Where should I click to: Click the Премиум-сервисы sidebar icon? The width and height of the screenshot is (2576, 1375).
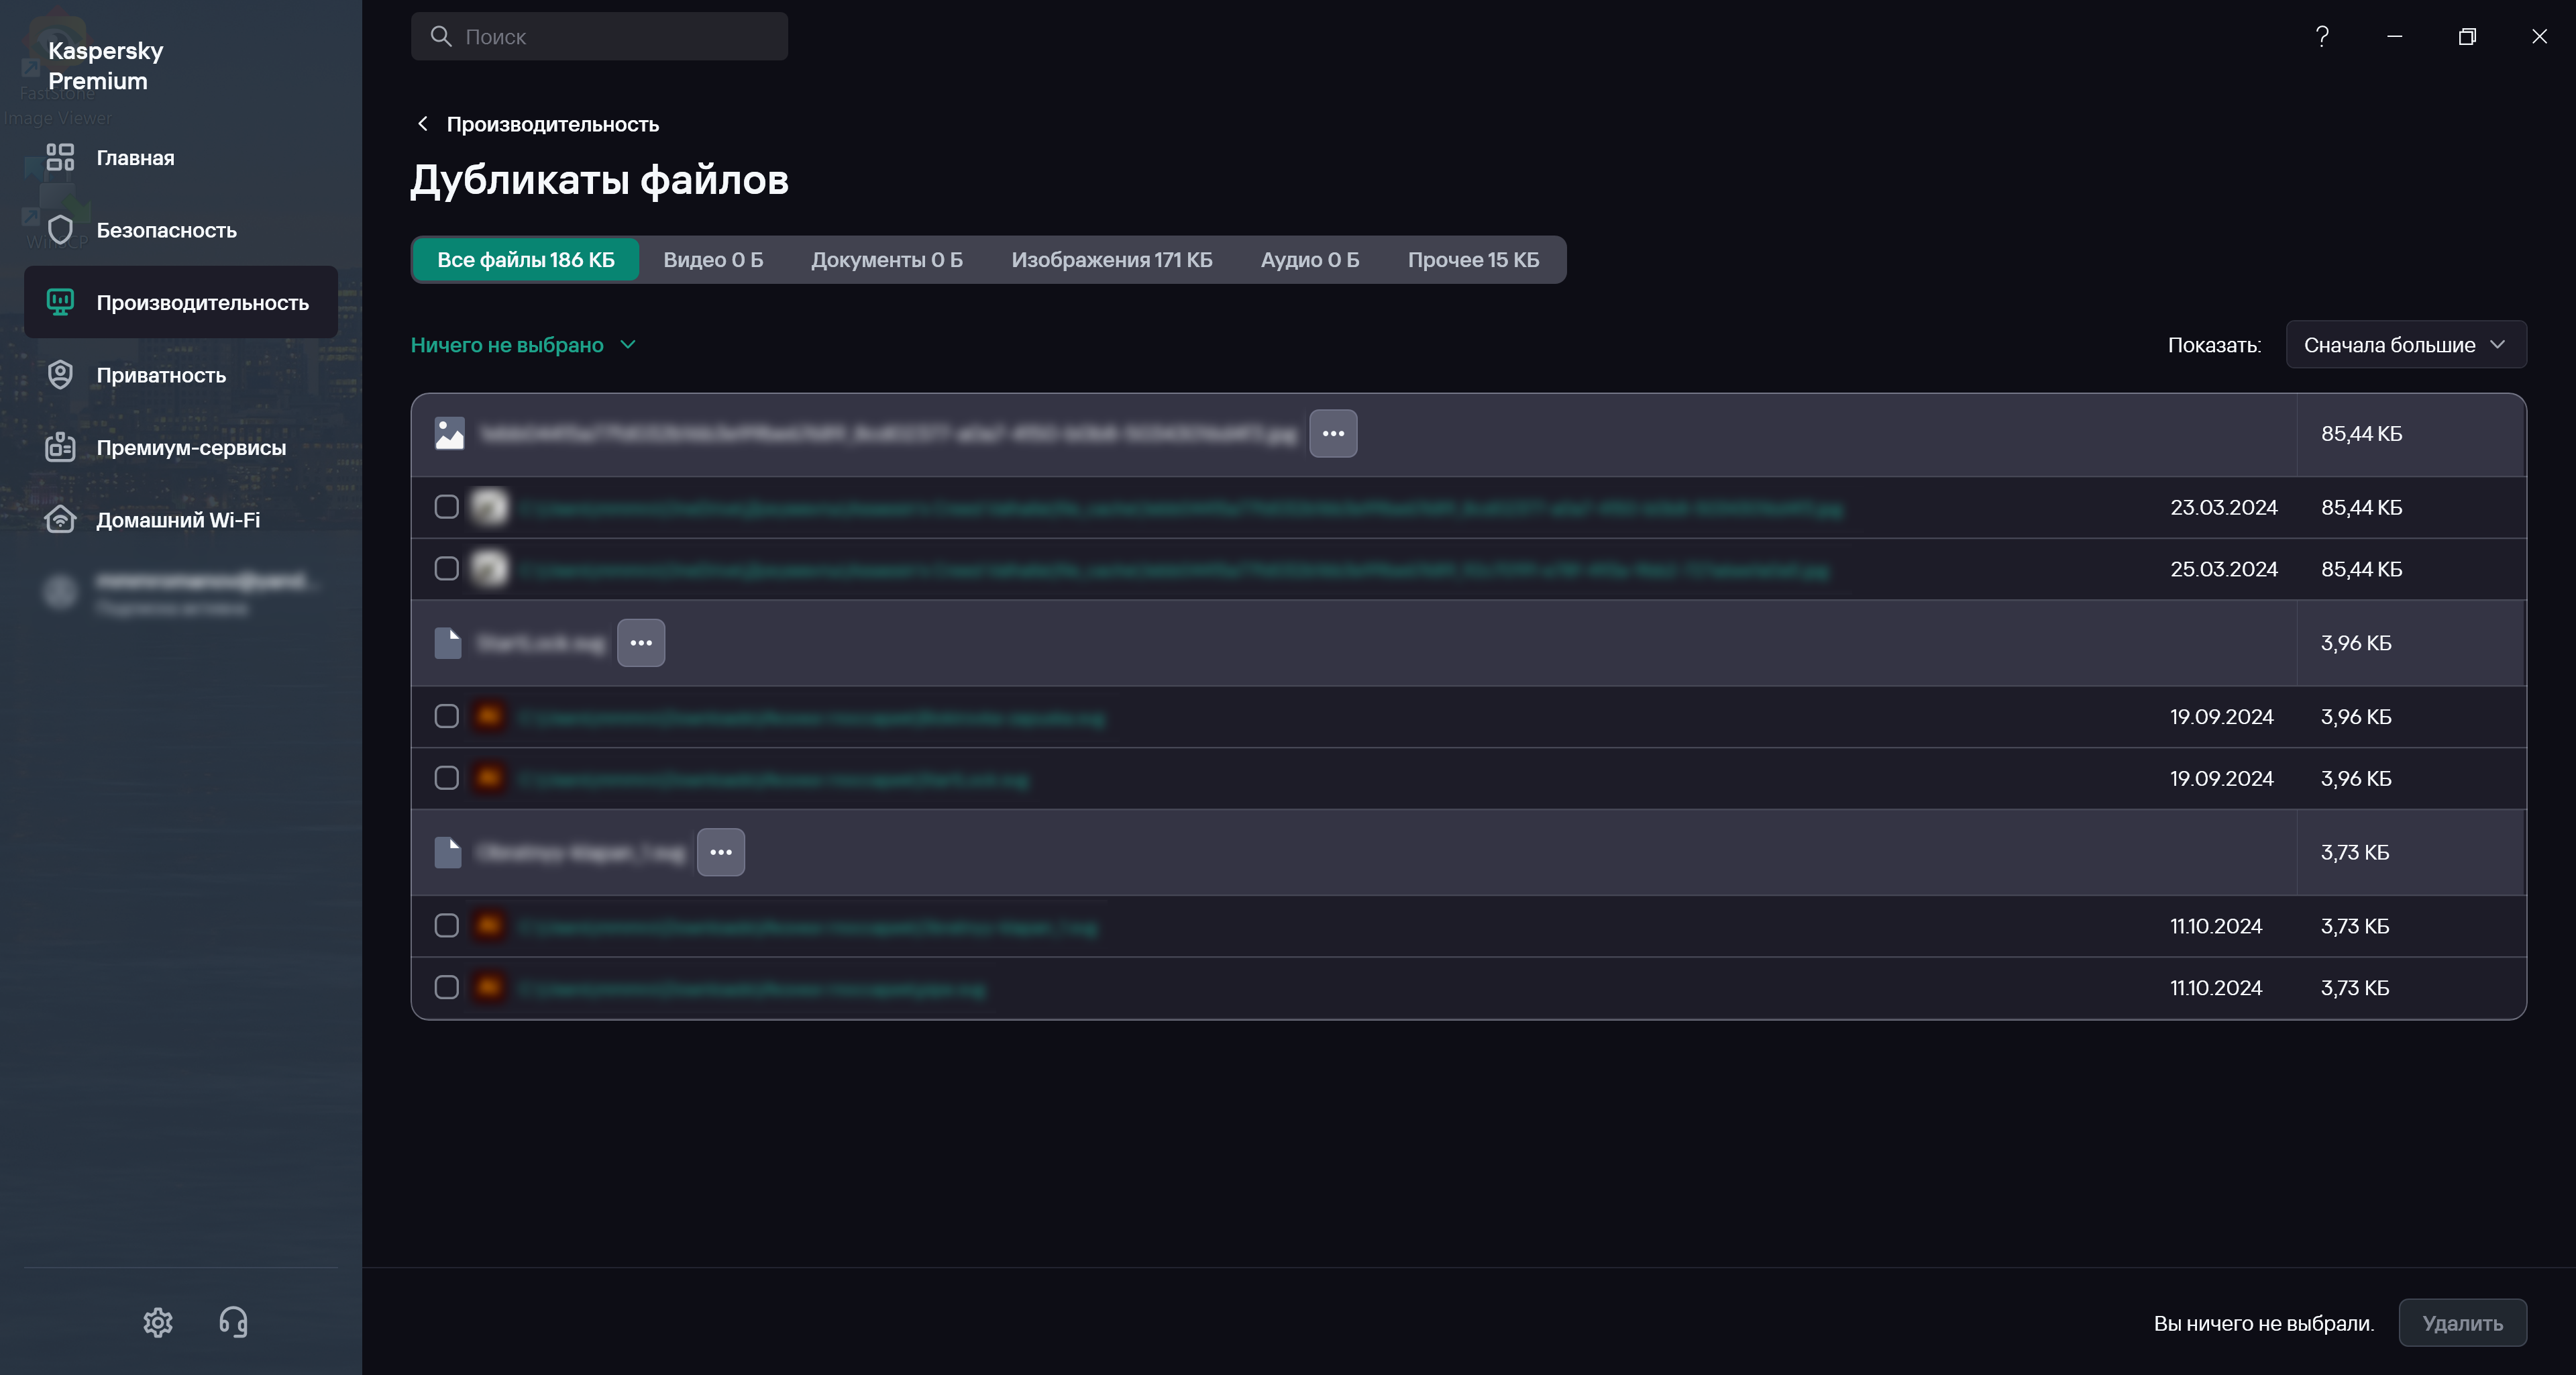[60, 447]
